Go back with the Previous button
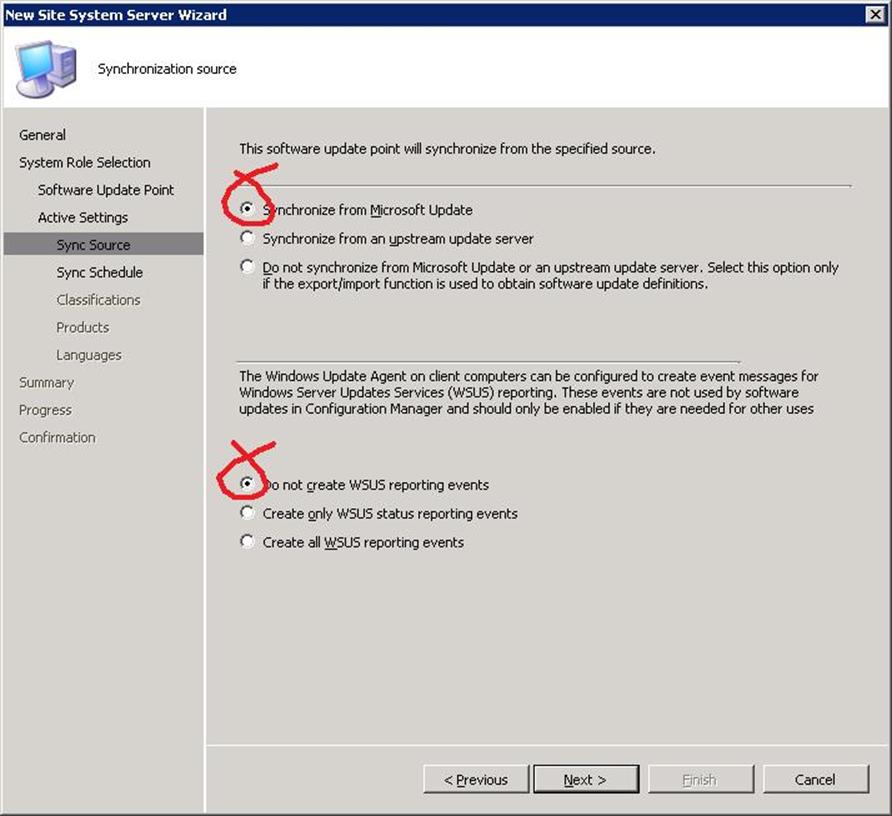Screen dimensions: 892x816 click(476, 779)
